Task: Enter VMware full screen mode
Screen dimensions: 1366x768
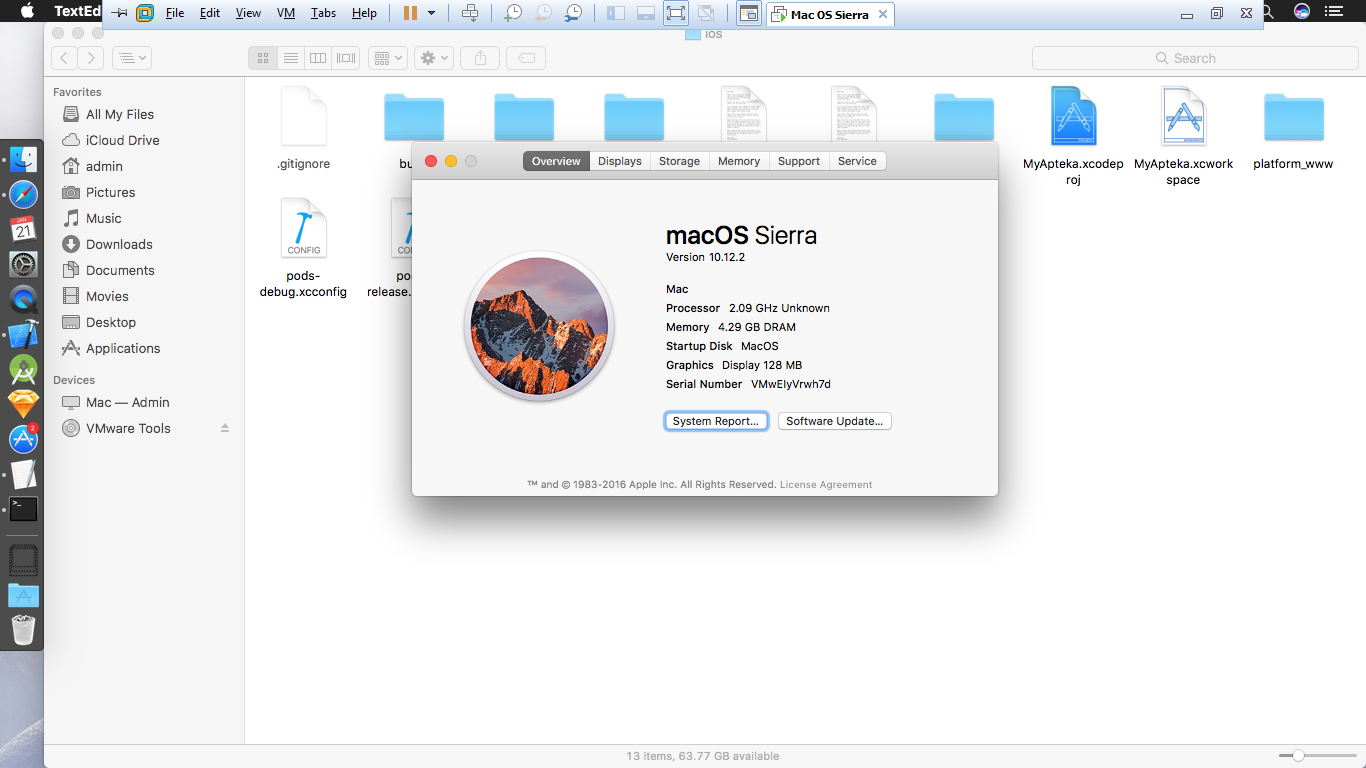Action: point(676,13)
